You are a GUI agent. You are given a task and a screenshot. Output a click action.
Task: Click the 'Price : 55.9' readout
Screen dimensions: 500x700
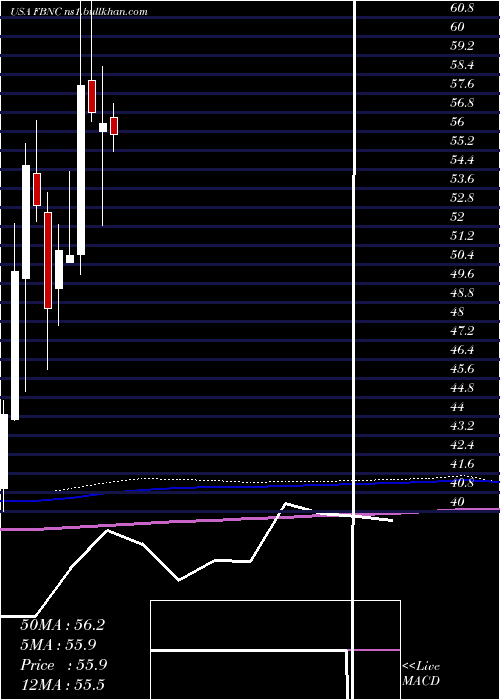click(x=63, y=665)
